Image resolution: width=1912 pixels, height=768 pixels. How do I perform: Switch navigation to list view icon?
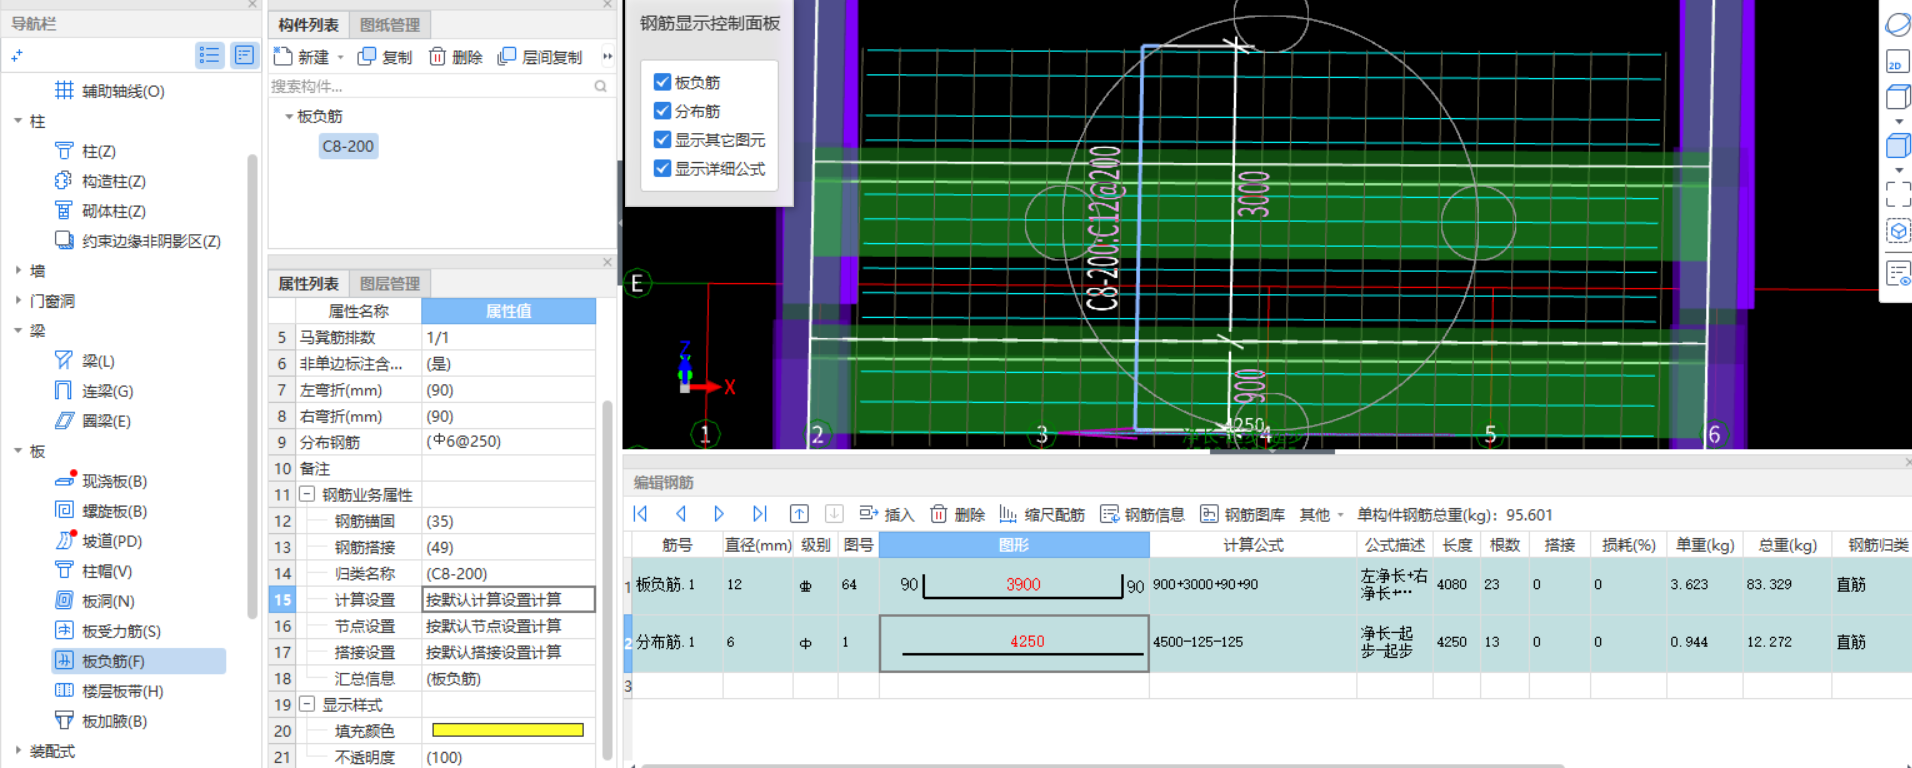pos(209,55)
